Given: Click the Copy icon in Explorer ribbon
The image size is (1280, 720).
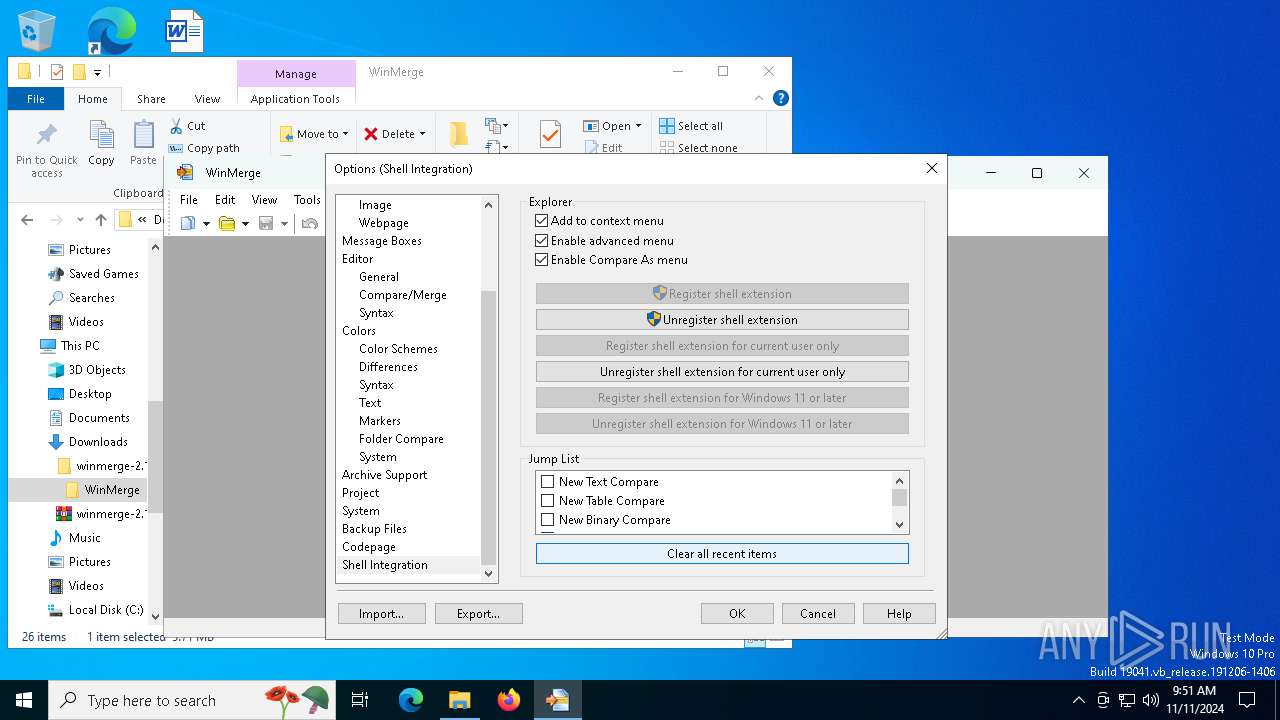Looking at the screenshot, I should point(101,135).
